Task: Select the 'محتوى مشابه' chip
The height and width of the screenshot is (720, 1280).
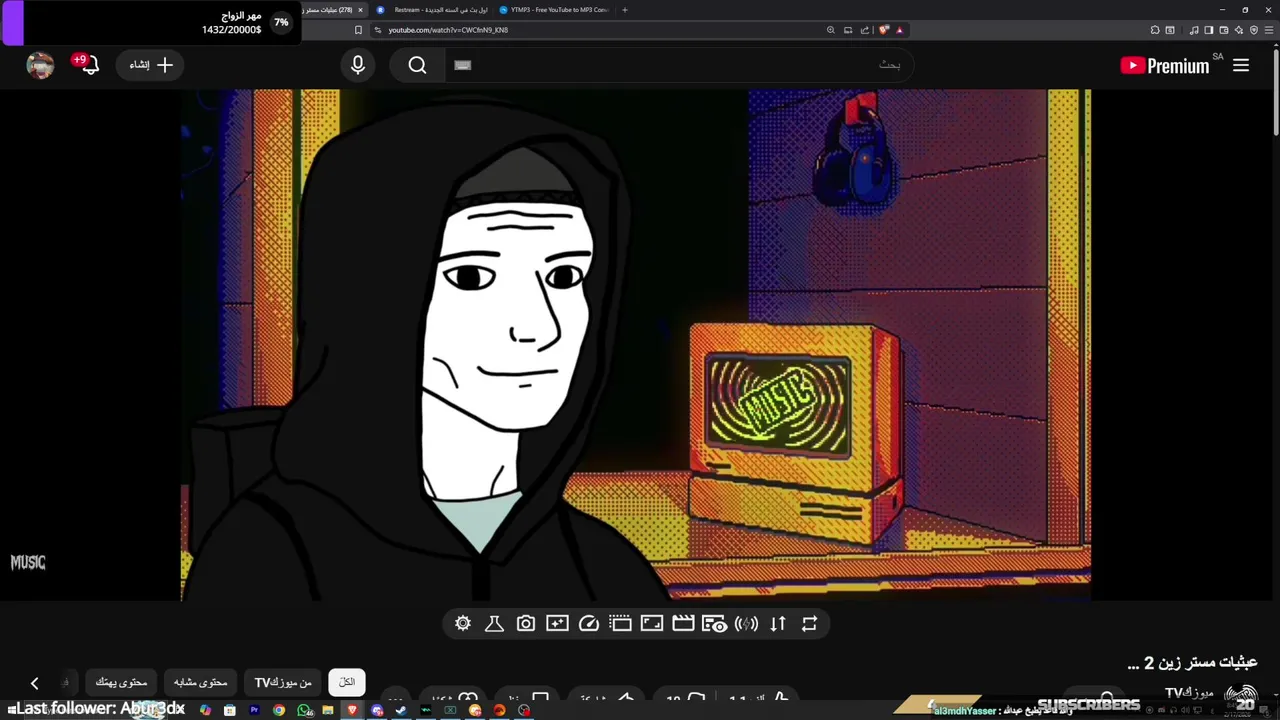Action: tap(200, 682)
